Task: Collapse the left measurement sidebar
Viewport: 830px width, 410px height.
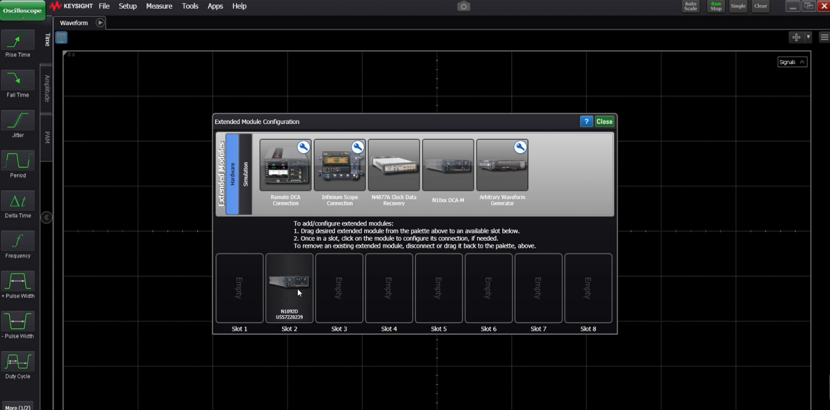Action: (x=46, y=217)
